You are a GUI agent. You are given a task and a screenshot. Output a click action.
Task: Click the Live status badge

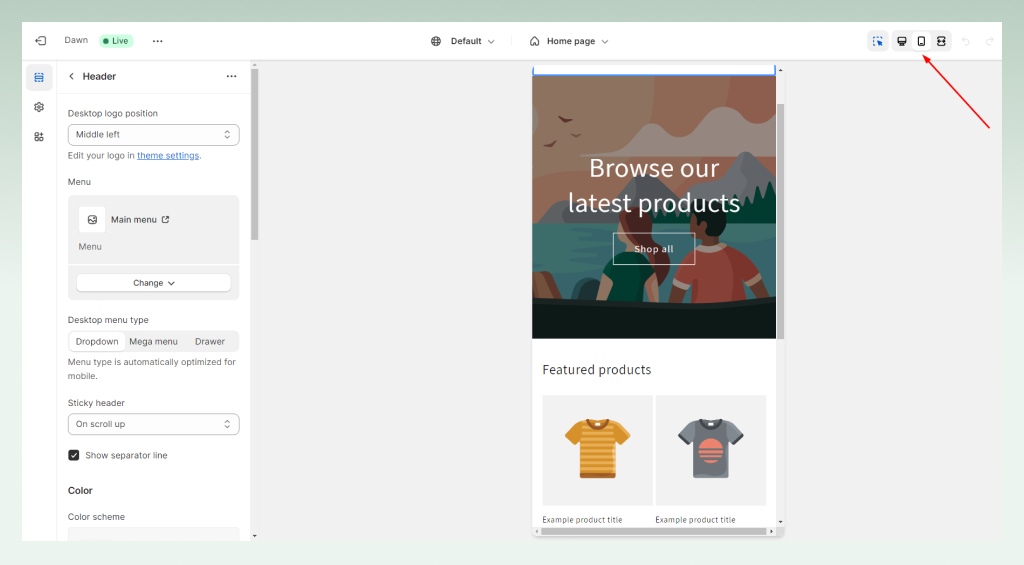tap(116, 40)
